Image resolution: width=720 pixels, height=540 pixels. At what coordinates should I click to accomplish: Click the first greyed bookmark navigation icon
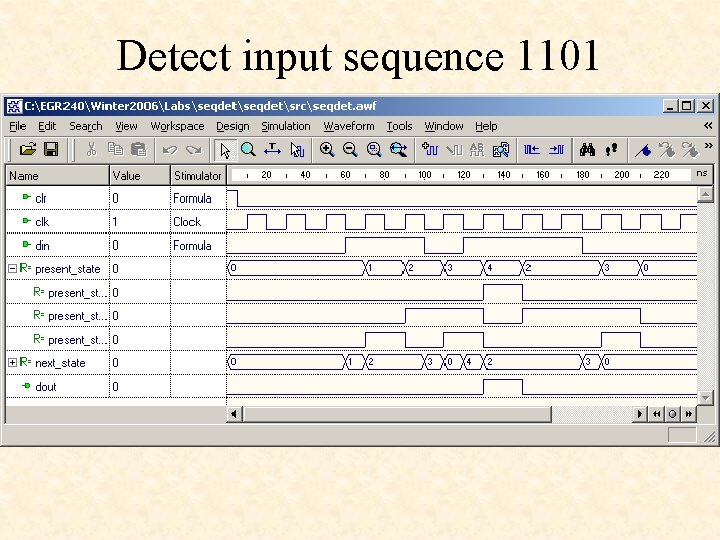[x=667, y=150]
